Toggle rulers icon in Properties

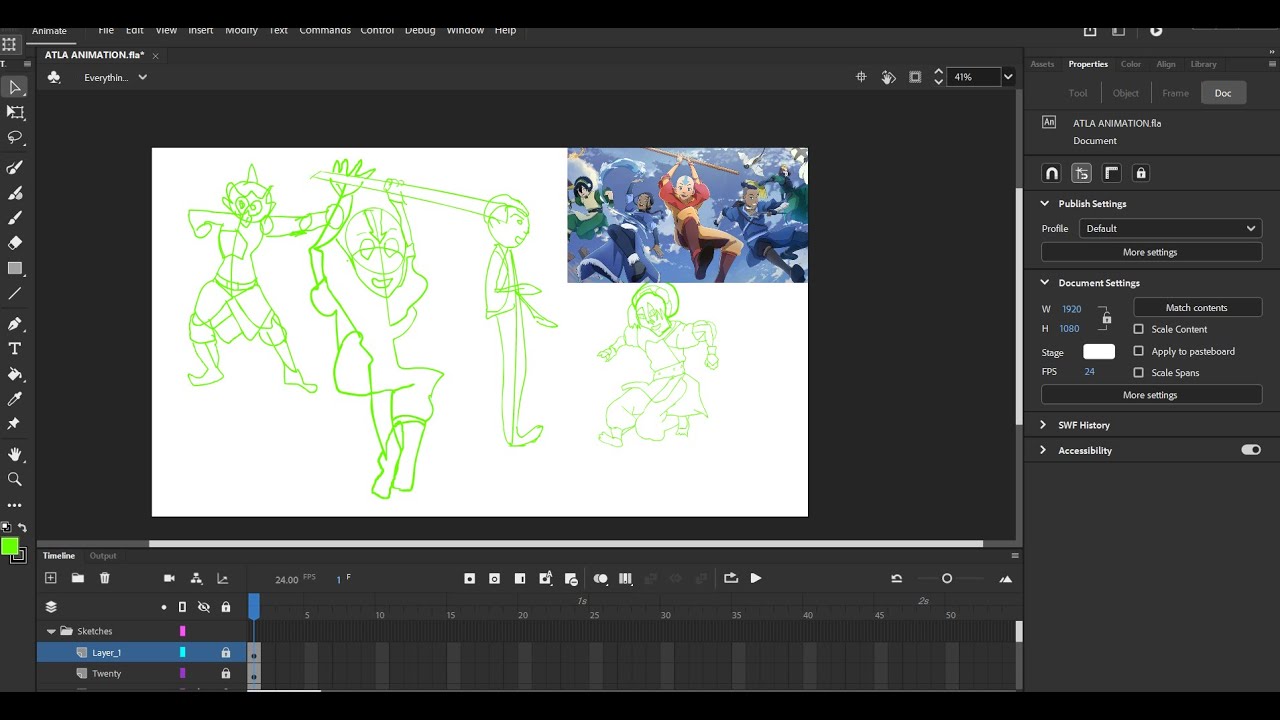1111,173
